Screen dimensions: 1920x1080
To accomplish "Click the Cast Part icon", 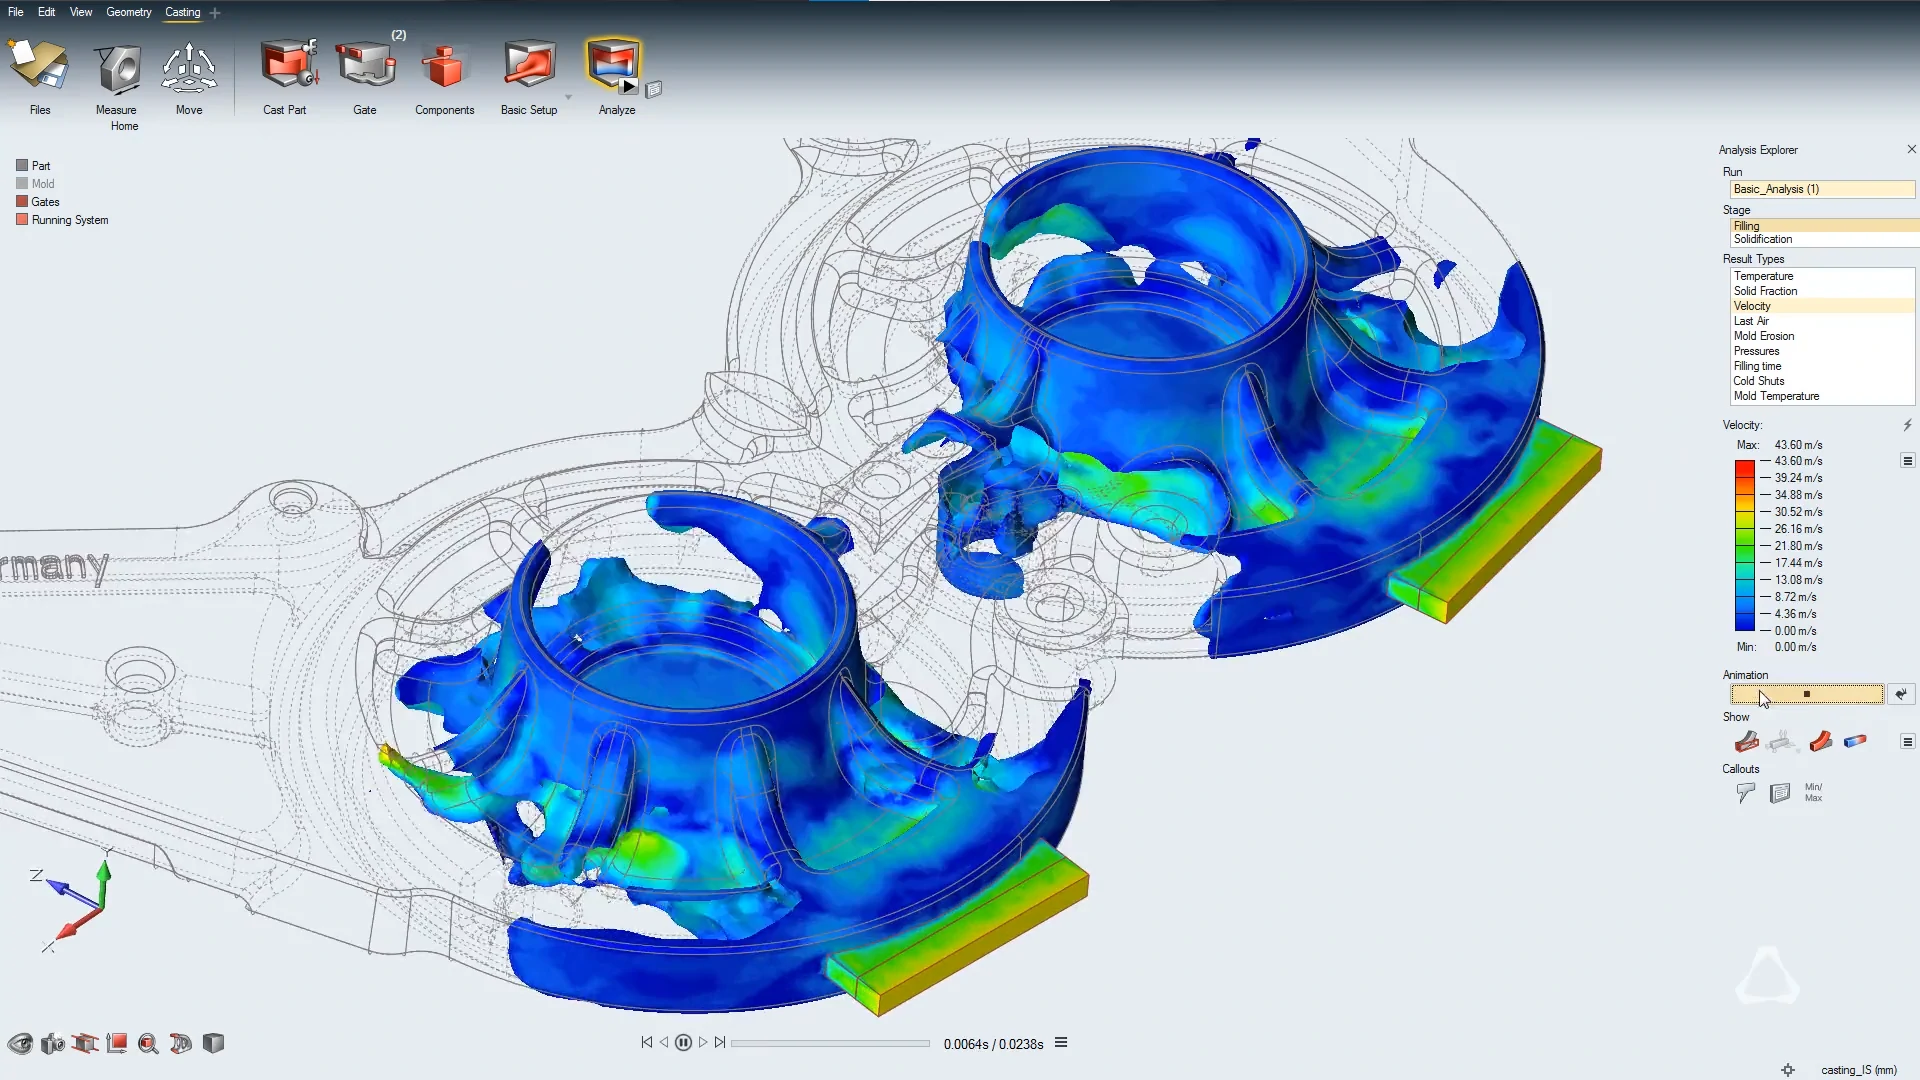I will pyautogui.click(x=288, y=66).
